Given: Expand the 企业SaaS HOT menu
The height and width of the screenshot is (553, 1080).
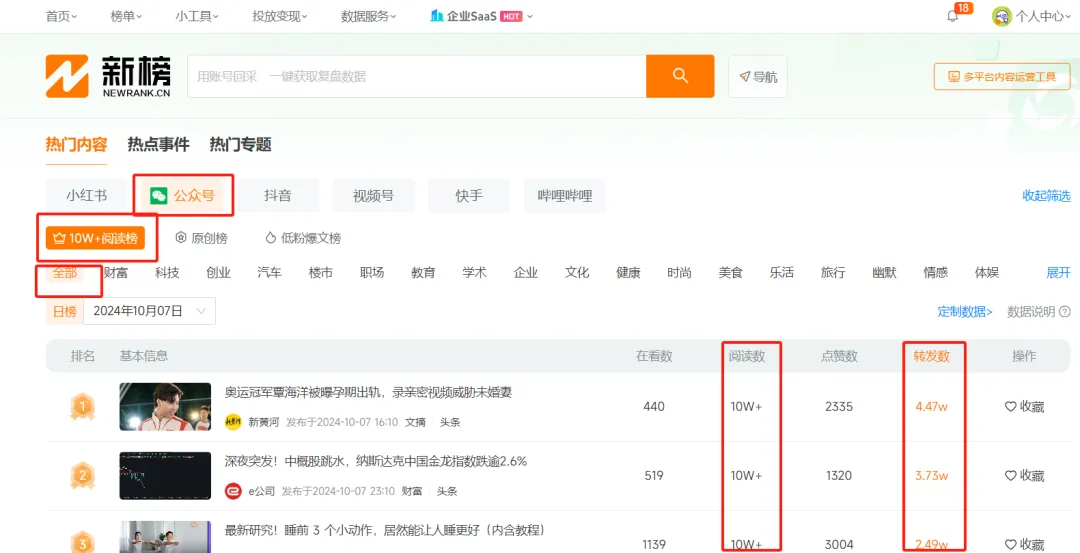Looking at the screenshot, I should click(481, 17).
